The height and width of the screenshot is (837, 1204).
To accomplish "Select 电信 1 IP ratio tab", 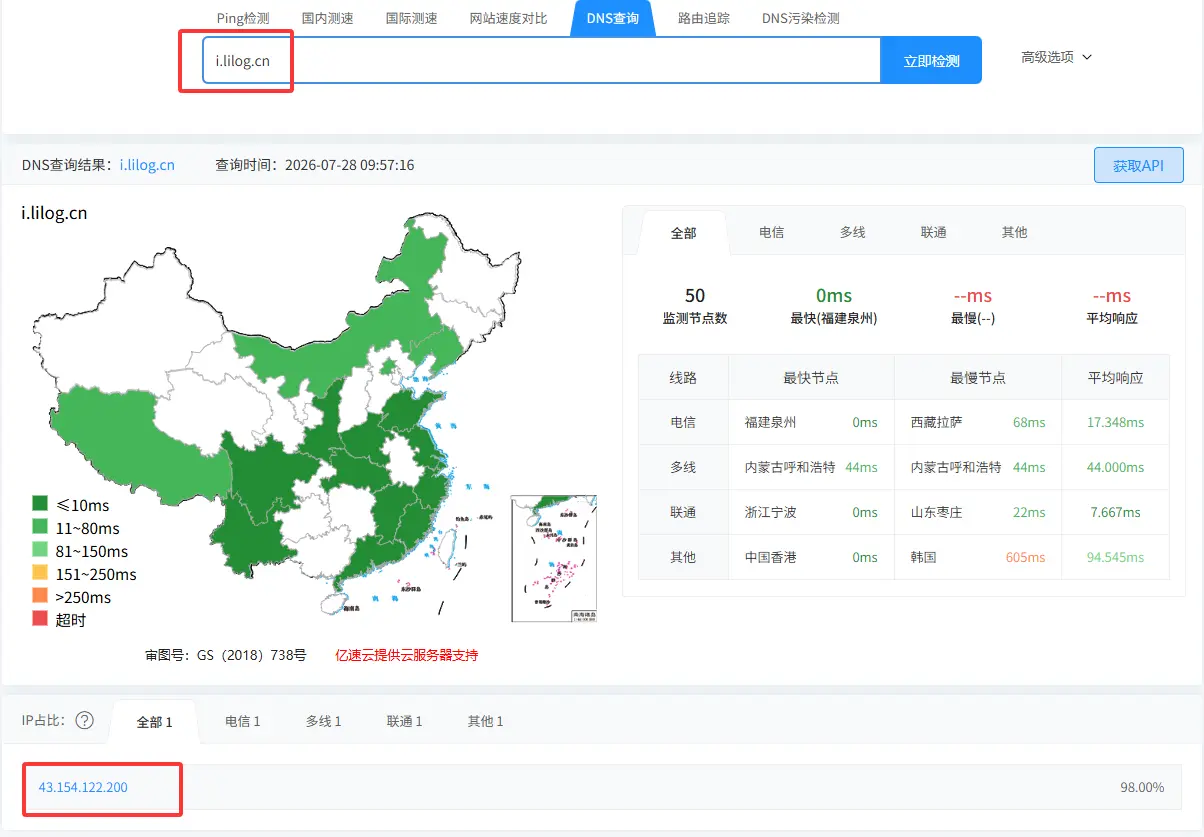I will tap(242, 721).
